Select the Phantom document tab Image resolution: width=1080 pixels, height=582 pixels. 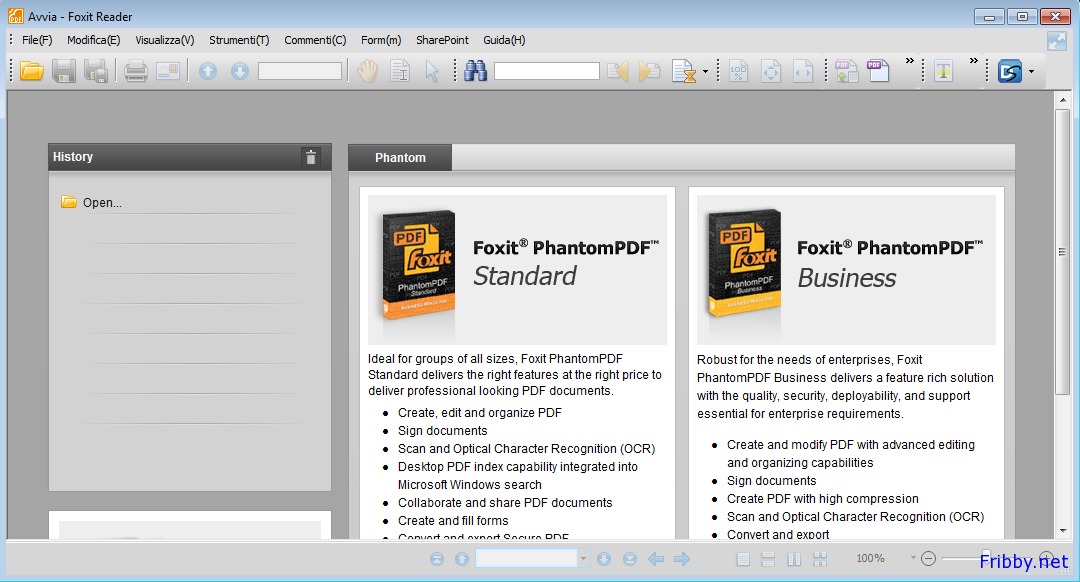tap(399, 157)
